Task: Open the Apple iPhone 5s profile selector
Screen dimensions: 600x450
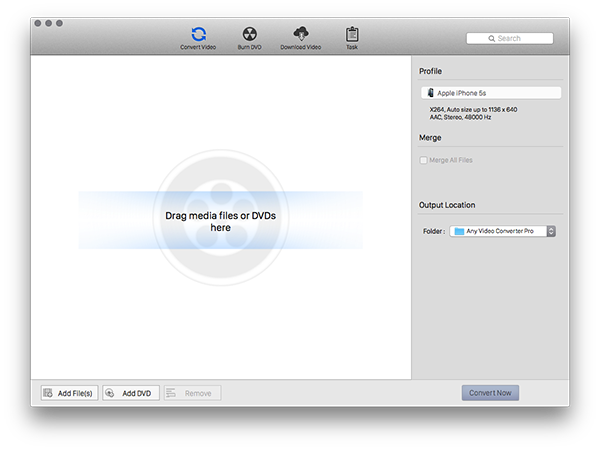Action: click(490, 93)
